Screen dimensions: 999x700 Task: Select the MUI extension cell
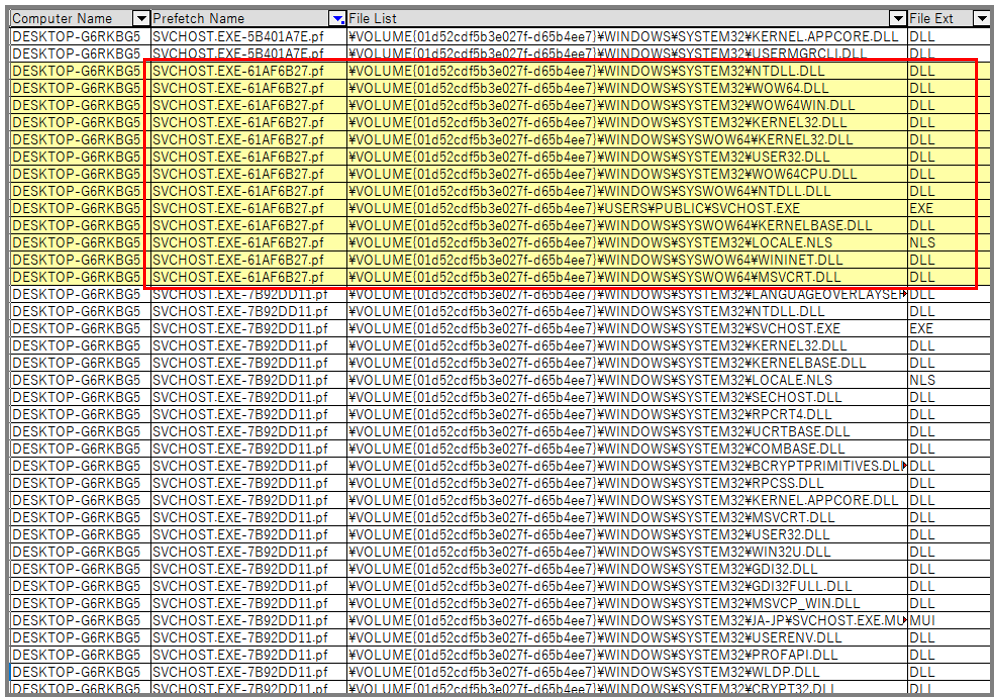point(949,620)
